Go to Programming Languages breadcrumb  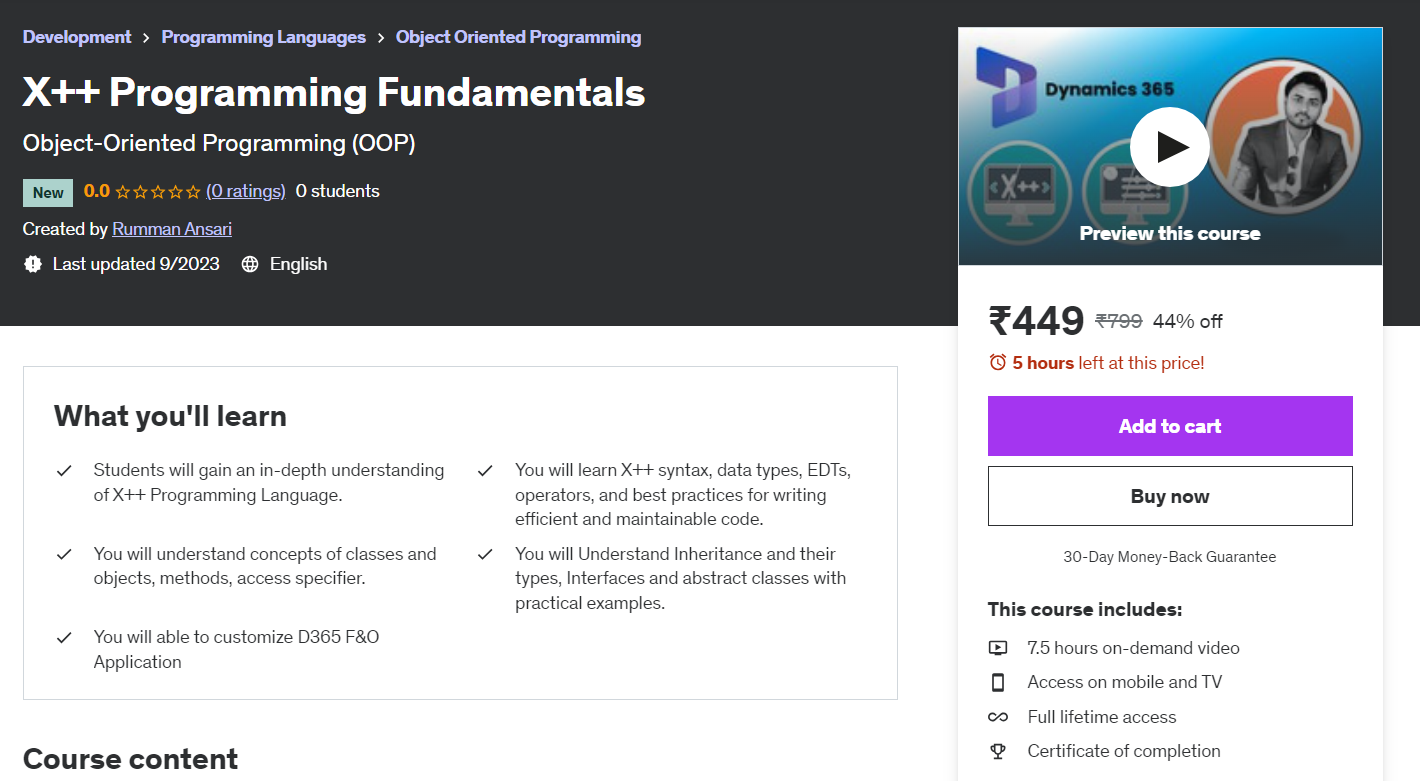[263, 37]
